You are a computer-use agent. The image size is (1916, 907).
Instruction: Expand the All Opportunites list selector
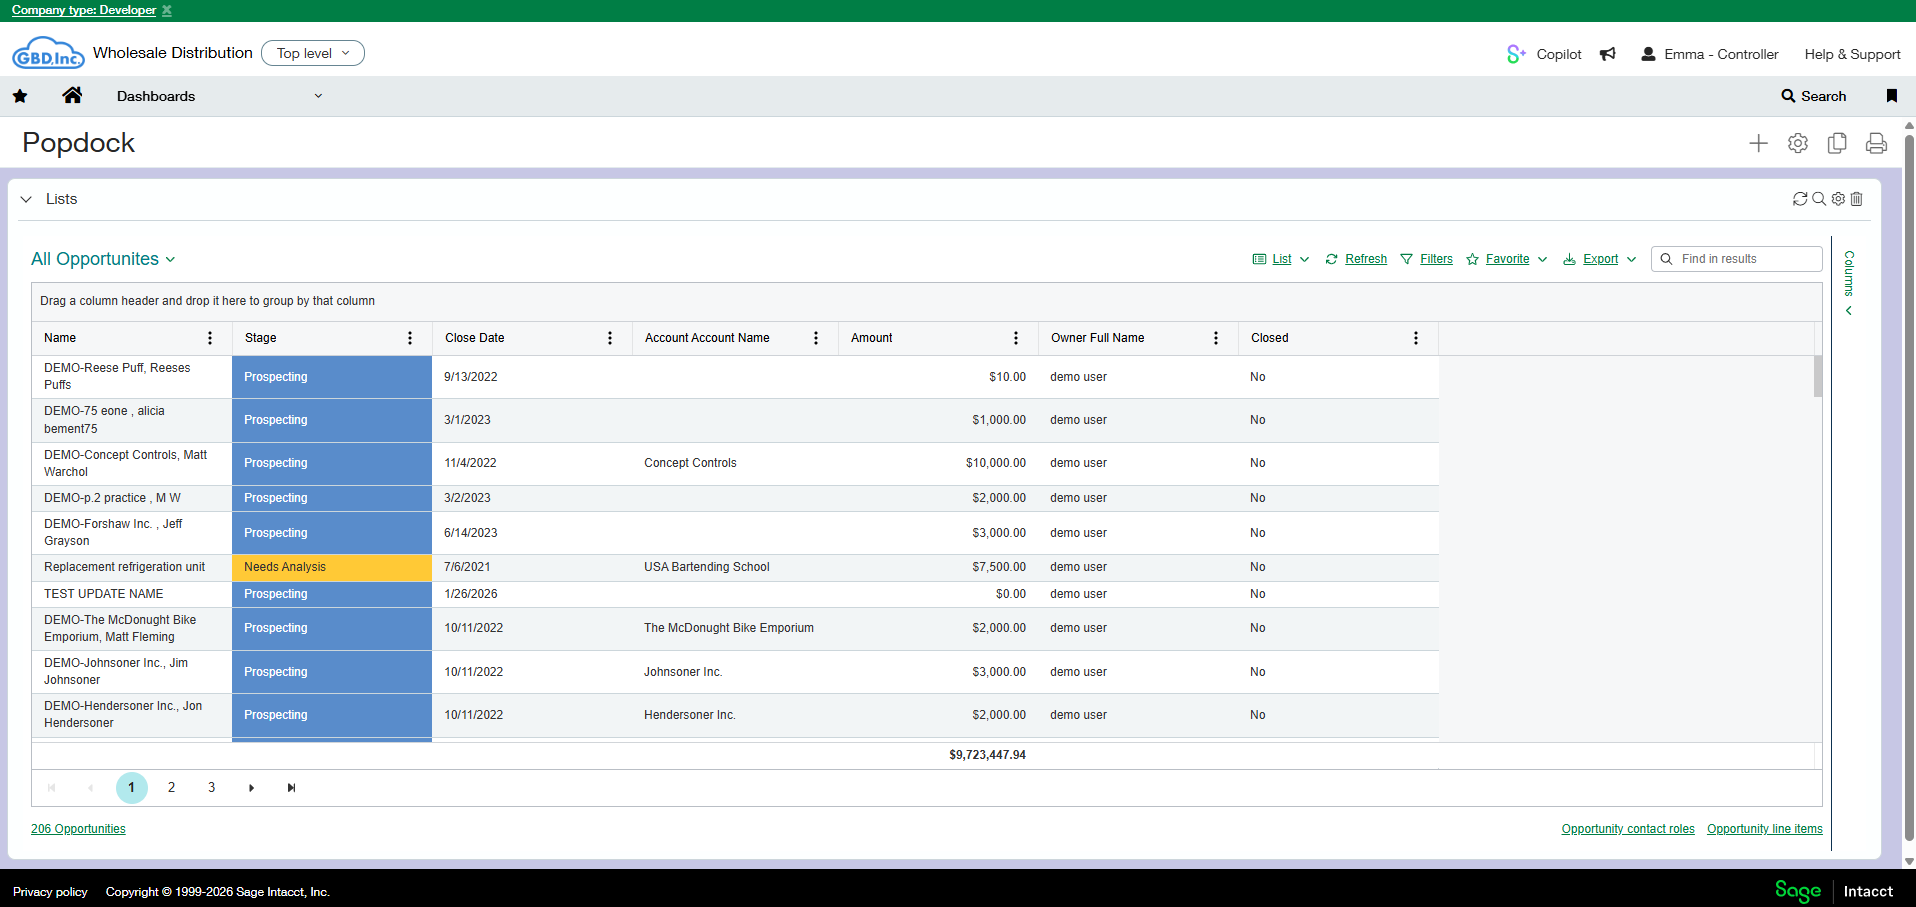103,259
